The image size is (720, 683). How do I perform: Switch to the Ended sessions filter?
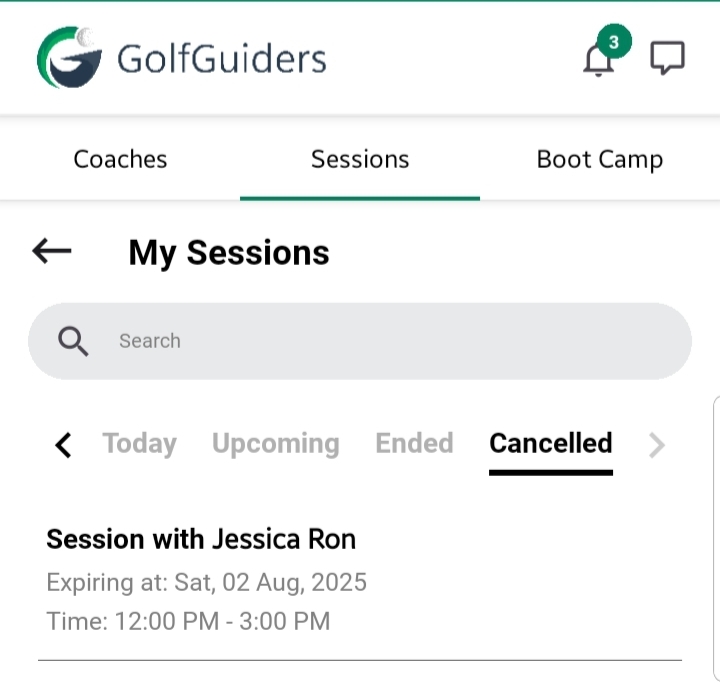pyautogui.click(x=414, y=443)
